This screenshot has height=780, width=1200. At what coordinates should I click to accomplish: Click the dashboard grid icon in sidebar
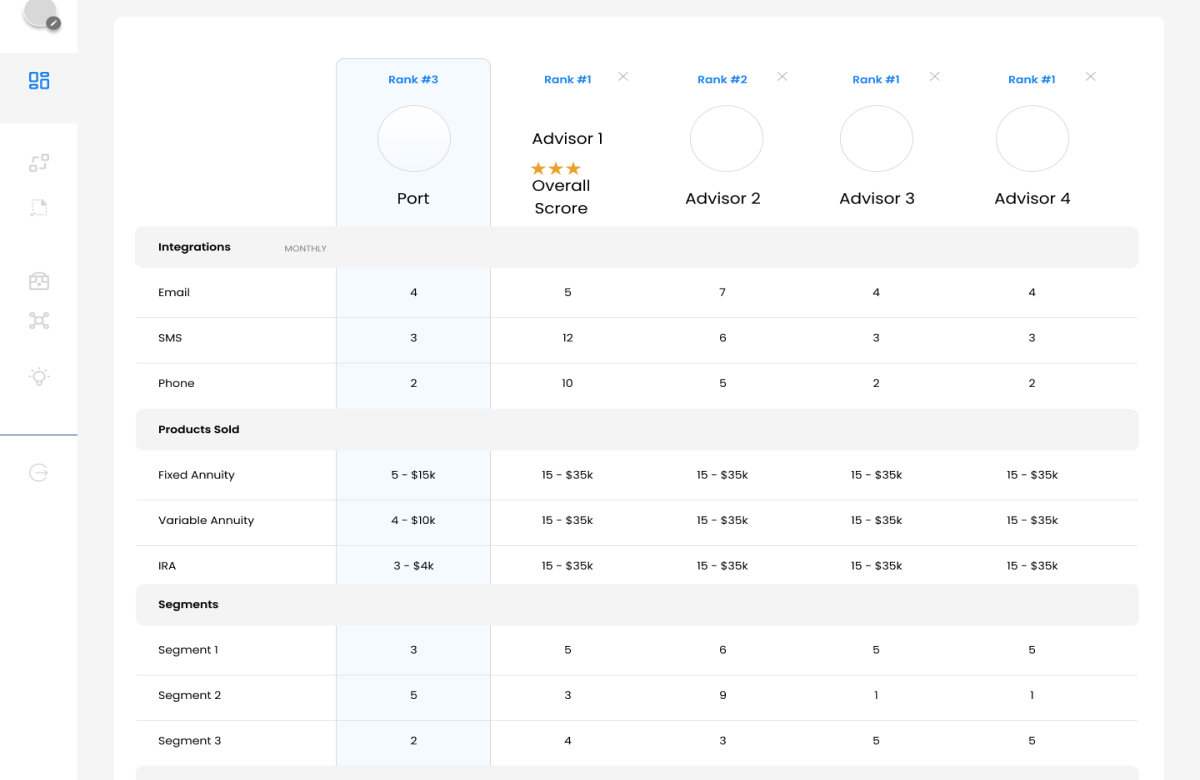(39, 81)
